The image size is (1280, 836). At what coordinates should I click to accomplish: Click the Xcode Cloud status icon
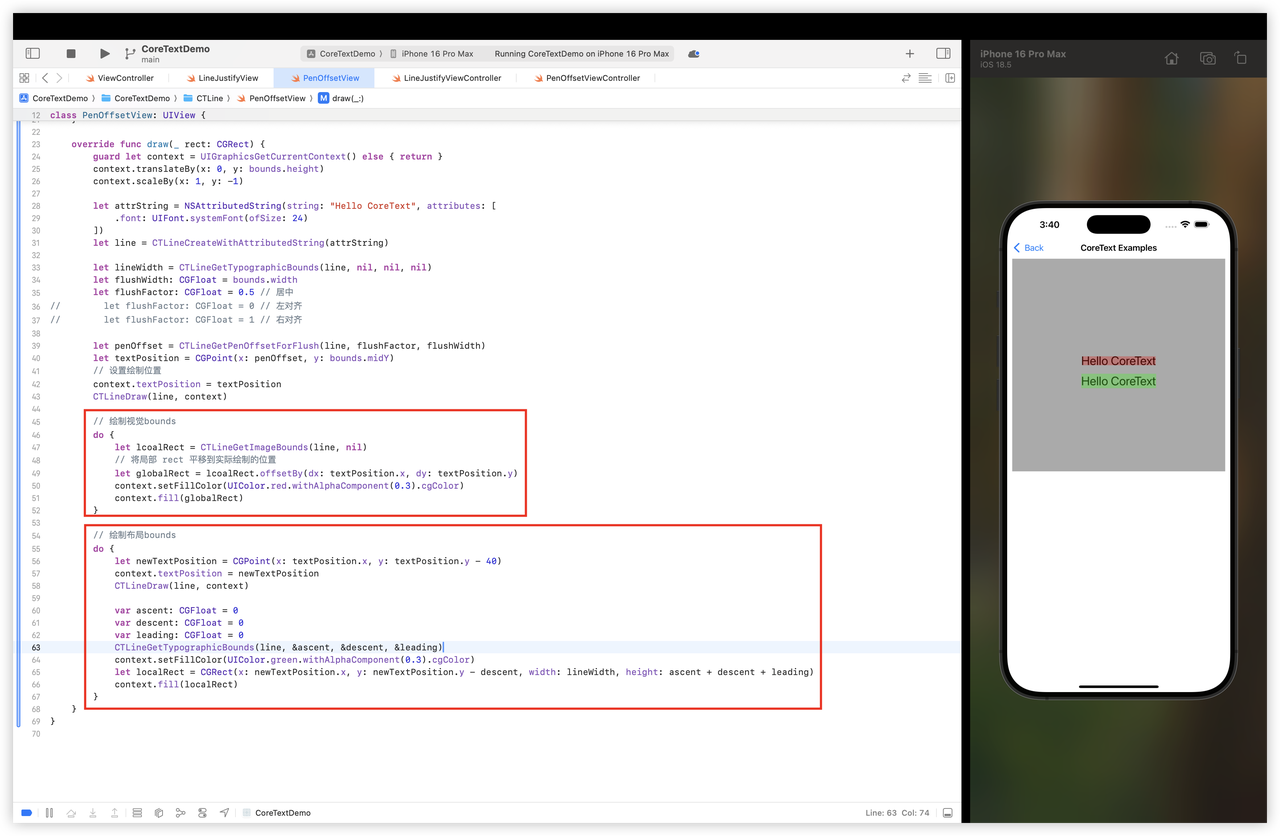[x=694, y=54]
